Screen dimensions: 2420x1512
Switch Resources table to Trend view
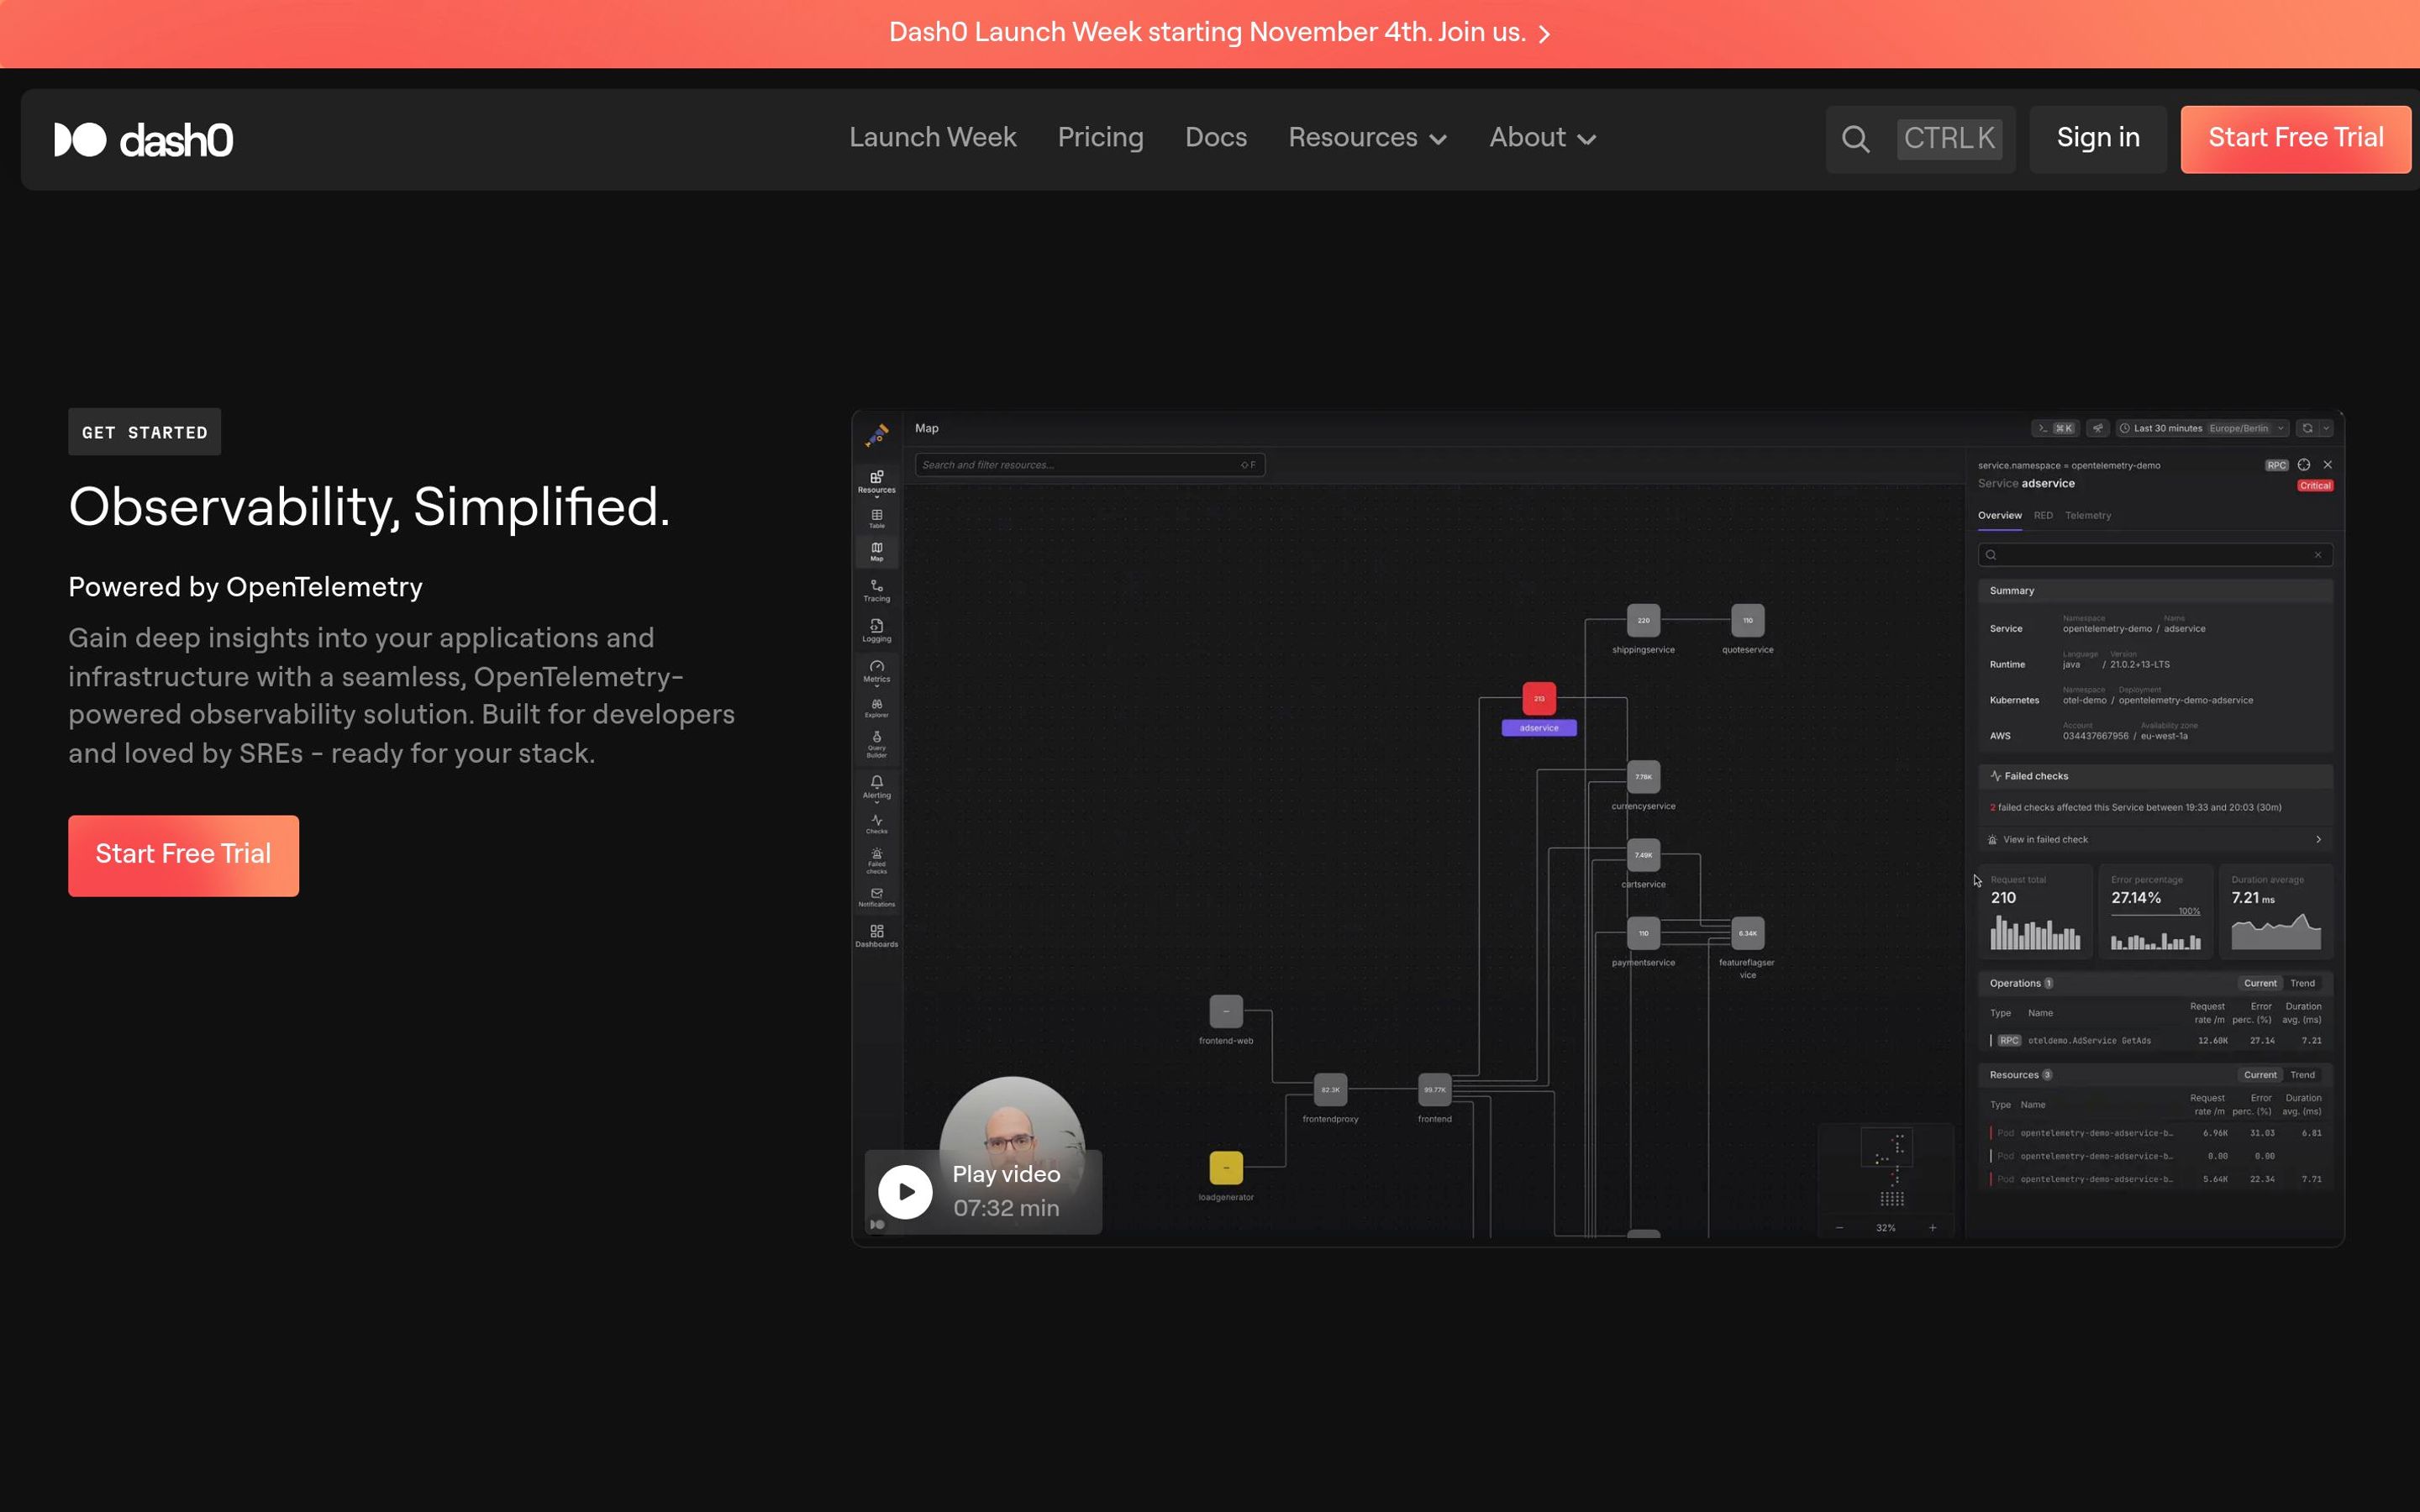(x=2302, y=1075)
